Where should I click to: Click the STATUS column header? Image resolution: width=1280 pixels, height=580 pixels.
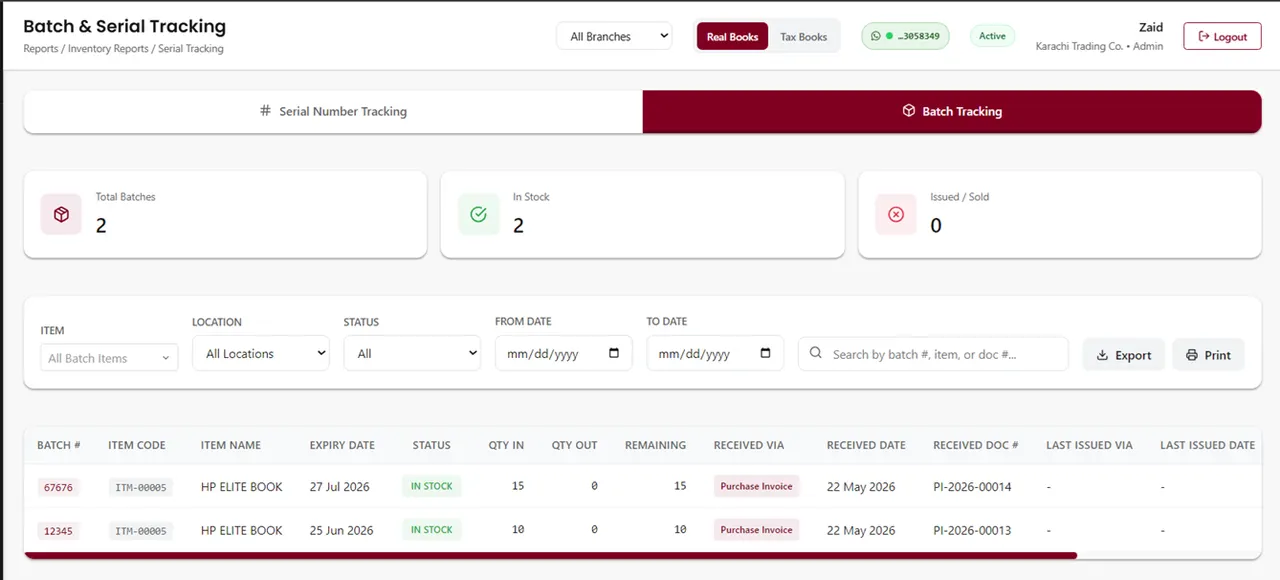coord(432,445)
